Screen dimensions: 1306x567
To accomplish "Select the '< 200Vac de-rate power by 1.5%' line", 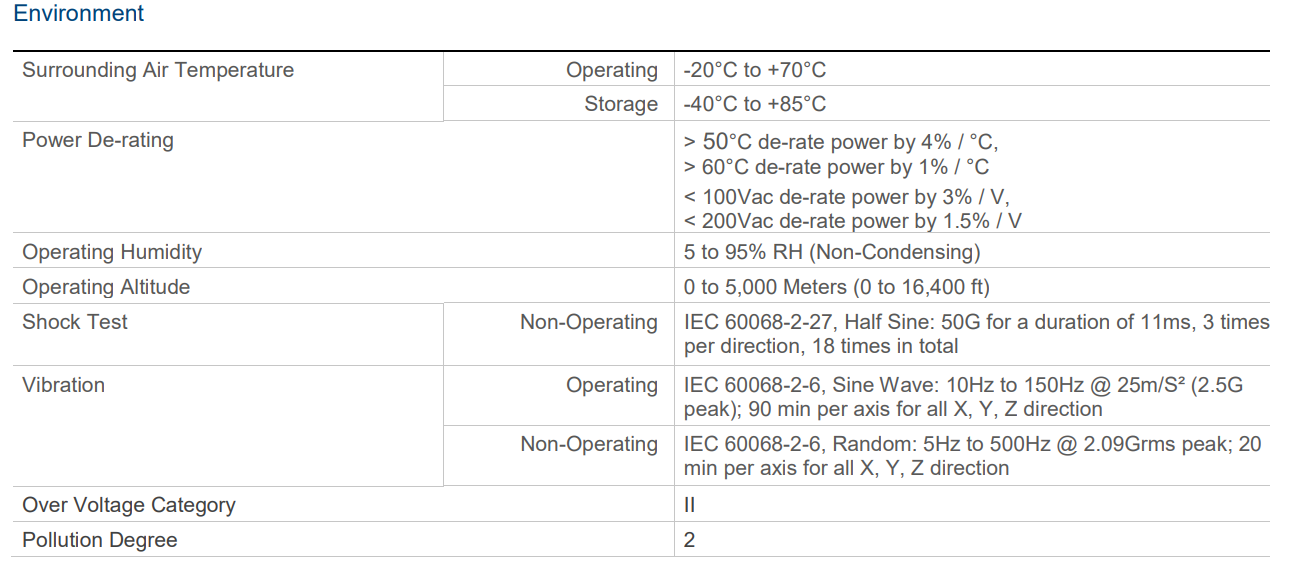I will 852,221.
